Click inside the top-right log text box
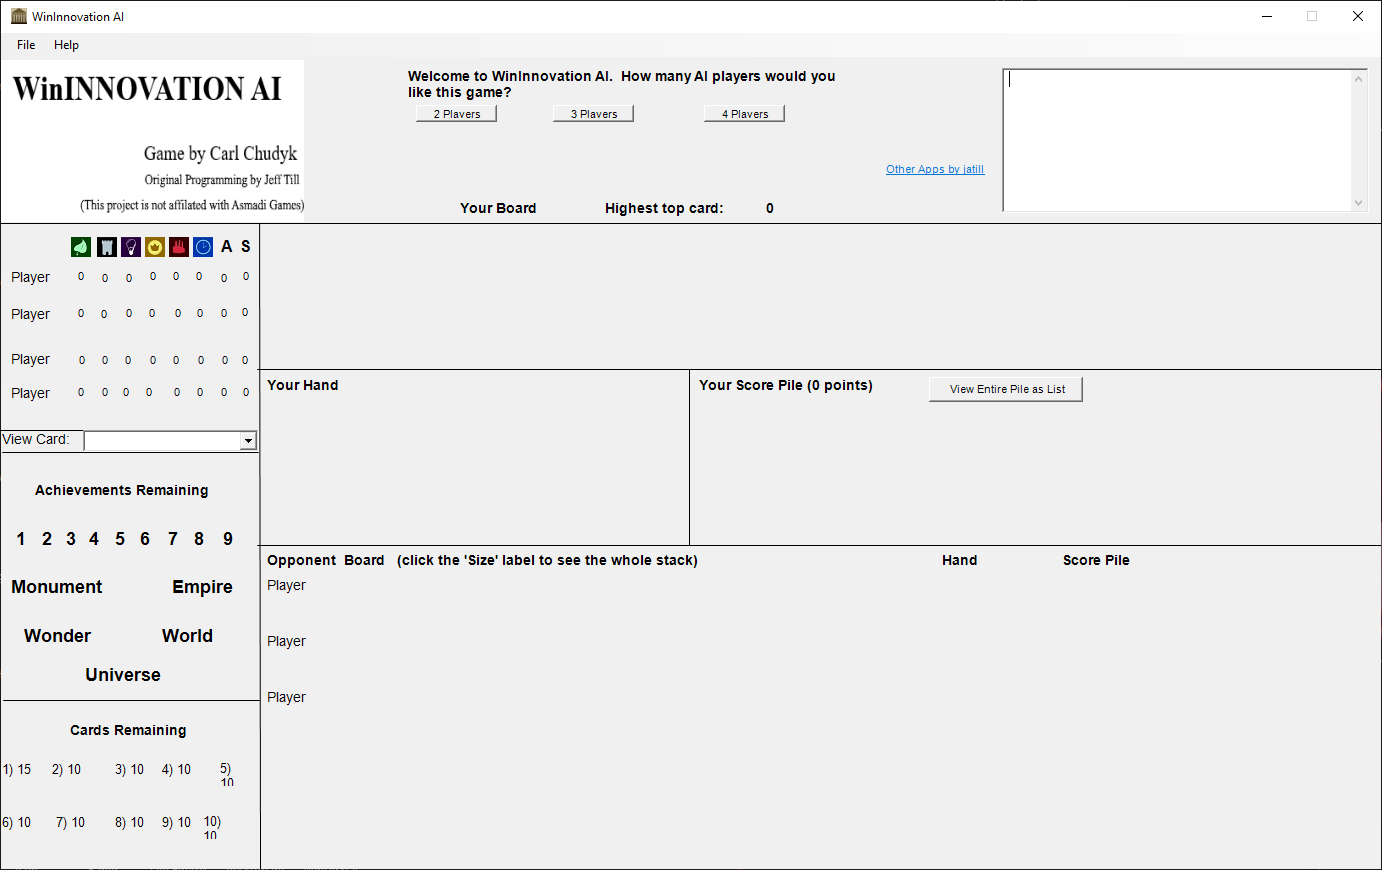Image resolution: width=1382 pixels, height=870 pixels. pyautogui.click(x=1176, y=140)
